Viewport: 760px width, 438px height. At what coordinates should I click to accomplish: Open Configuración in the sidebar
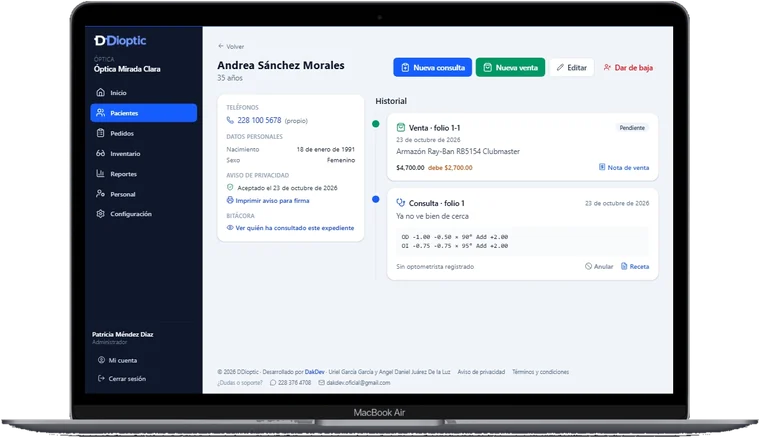[143, 214]
